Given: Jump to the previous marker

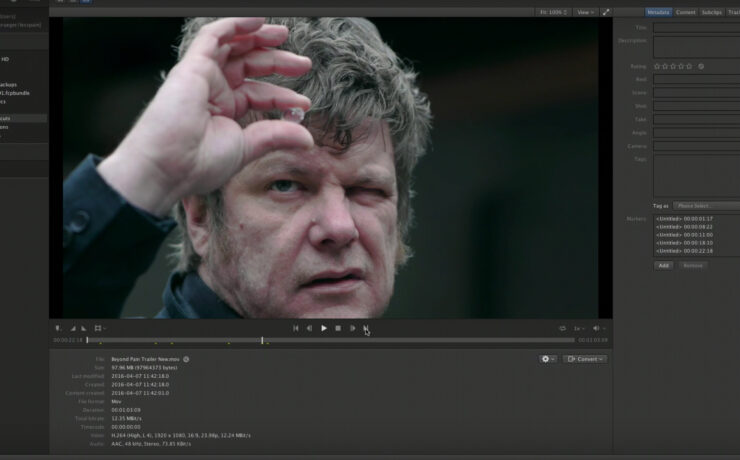Looking at the screenshot, I should [x=295, y=328].
